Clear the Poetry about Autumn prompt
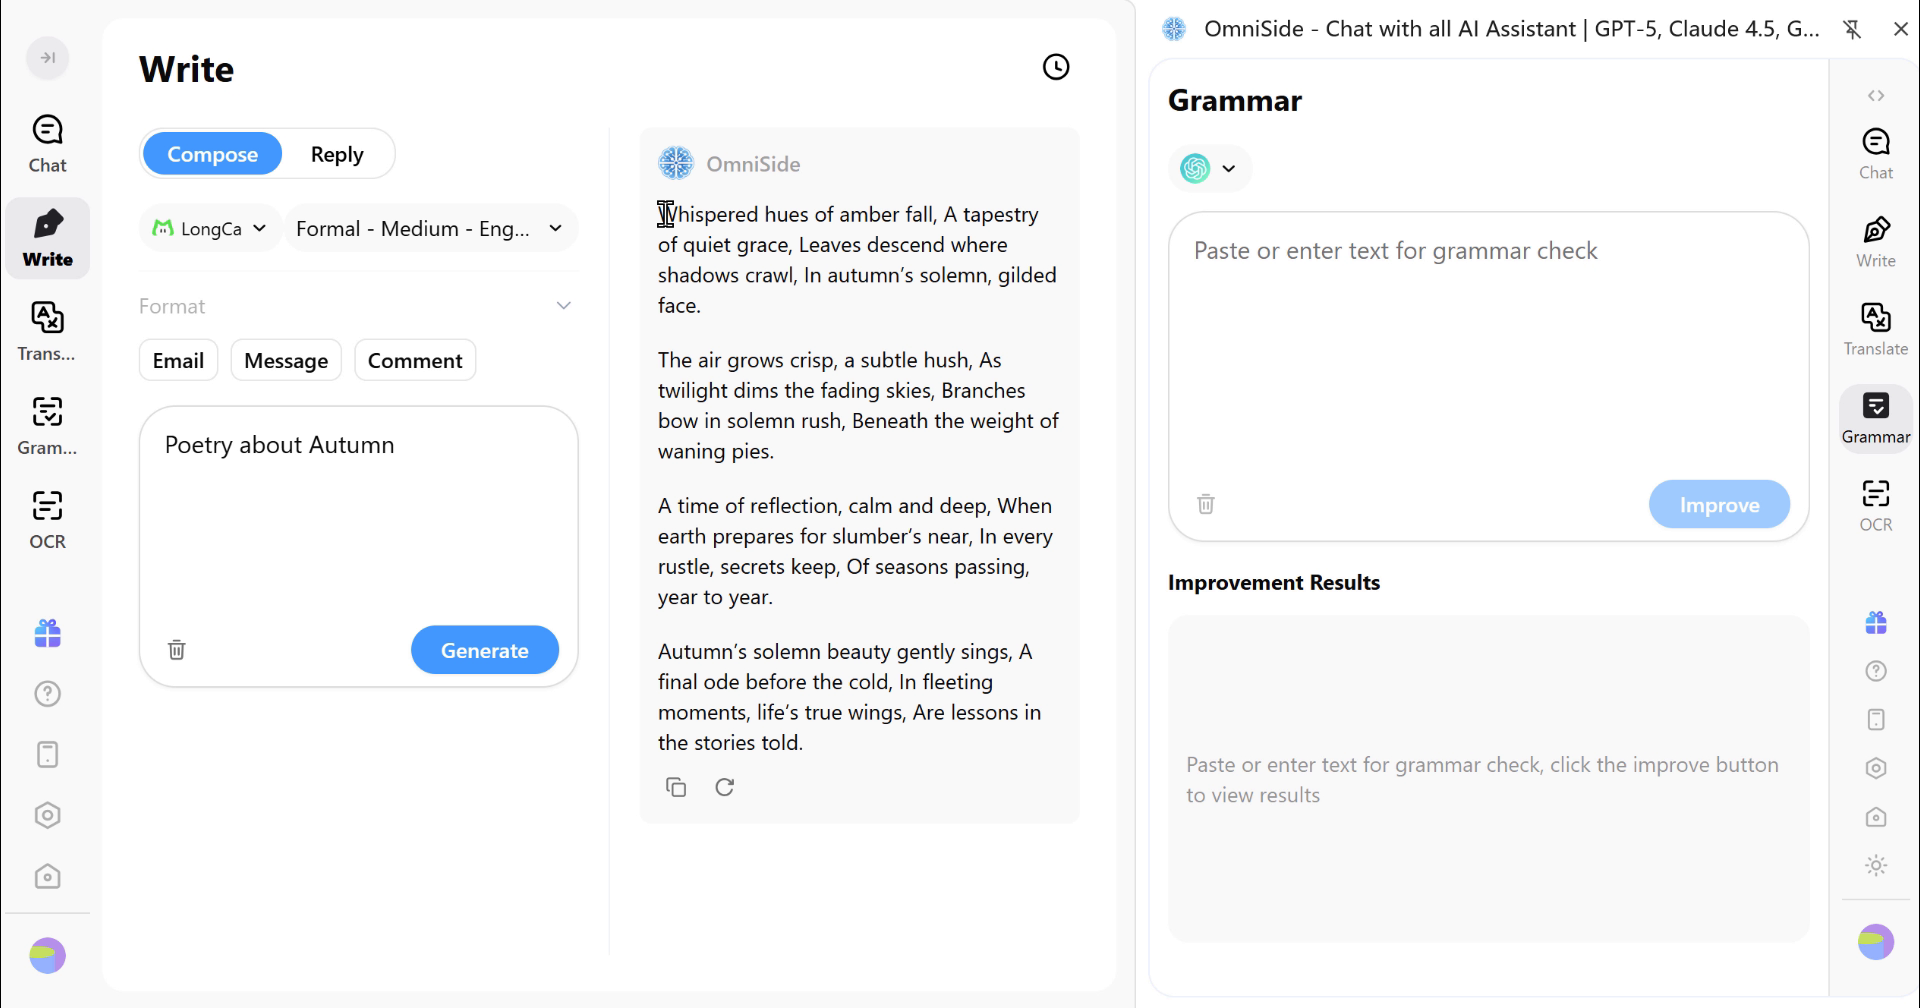The image size is (1920, 1008). pyautogui.click(x=177, y=650)
